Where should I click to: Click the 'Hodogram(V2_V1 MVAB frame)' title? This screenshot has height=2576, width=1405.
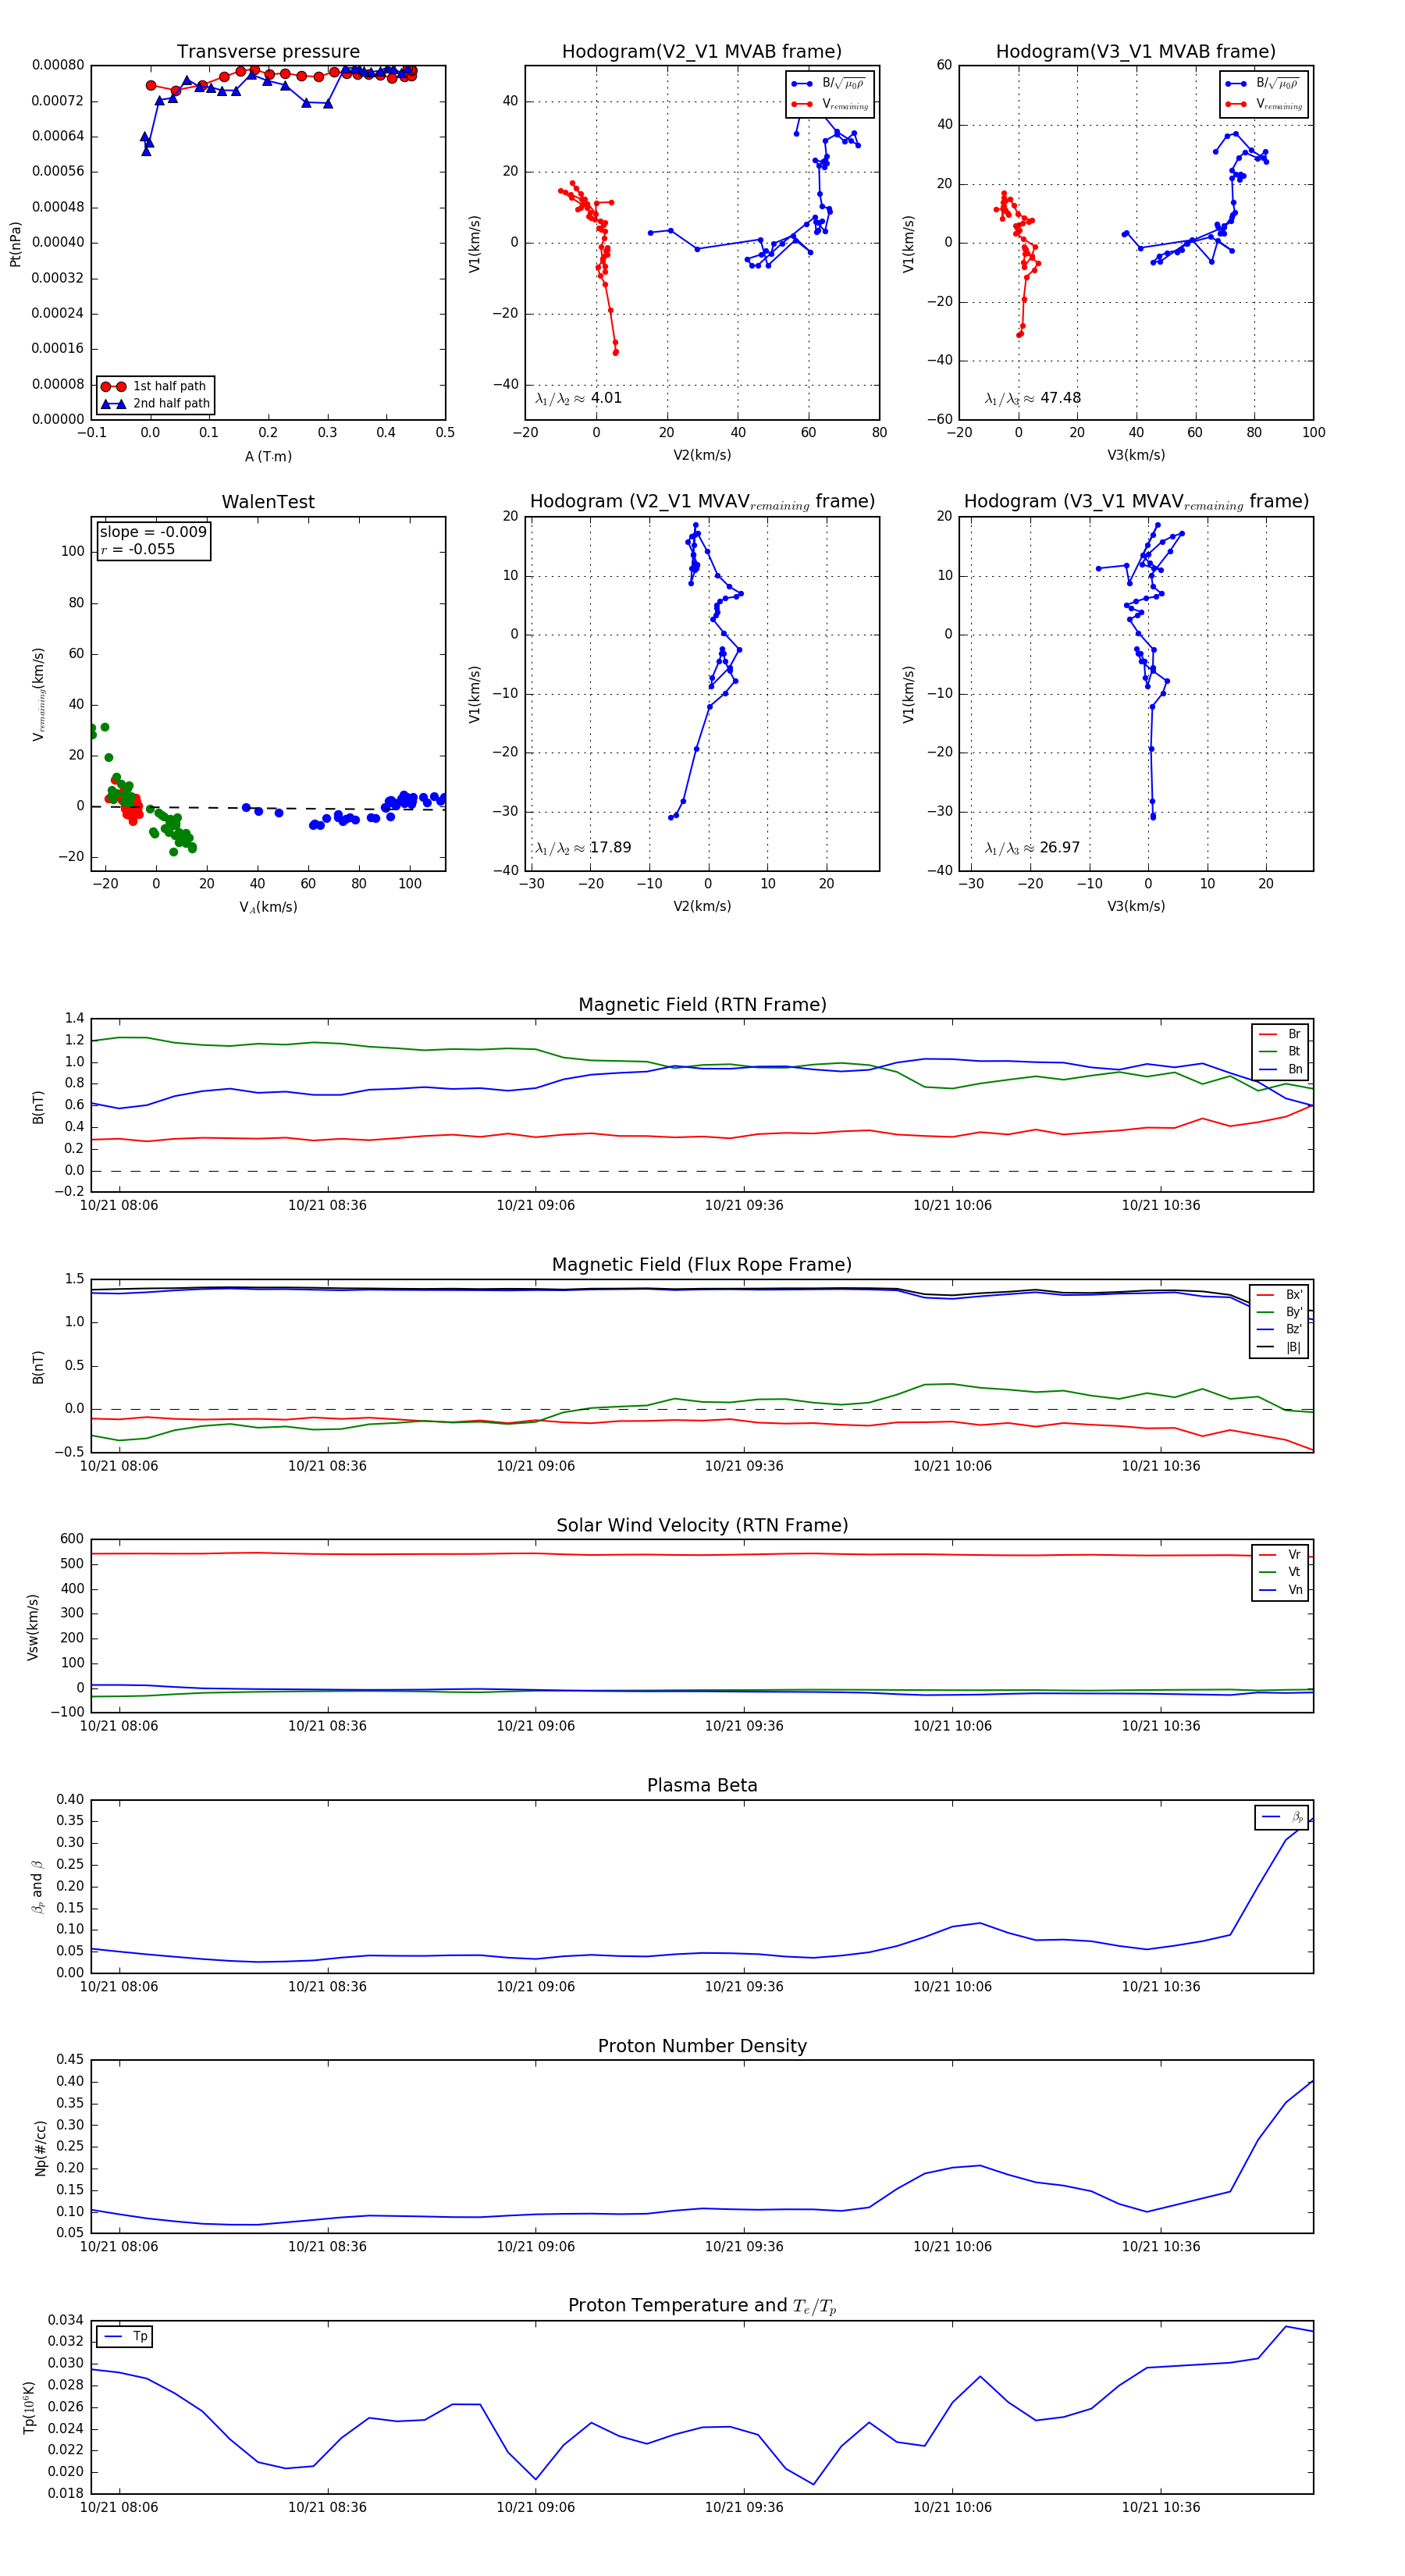click(x=702, y=52)
